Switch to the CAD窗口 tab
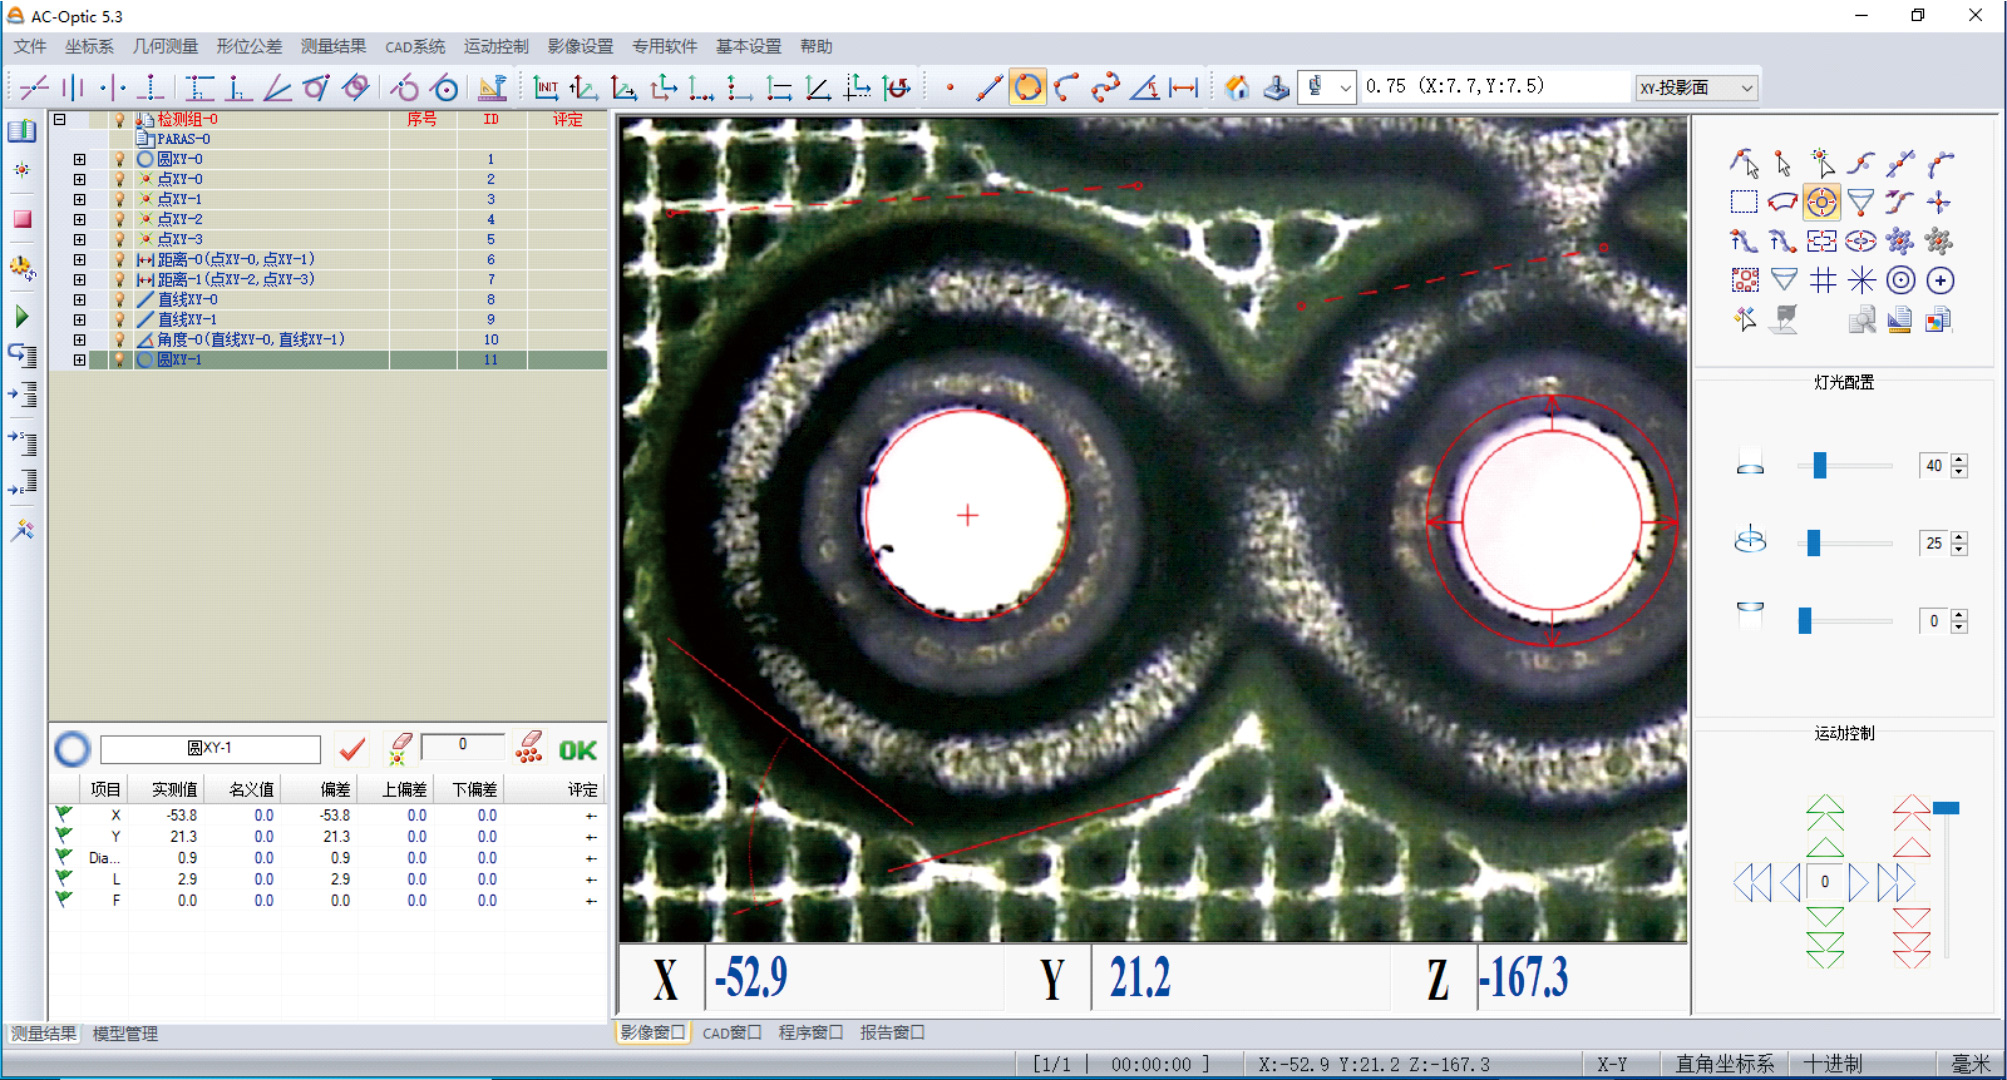 click(731, 1032)
